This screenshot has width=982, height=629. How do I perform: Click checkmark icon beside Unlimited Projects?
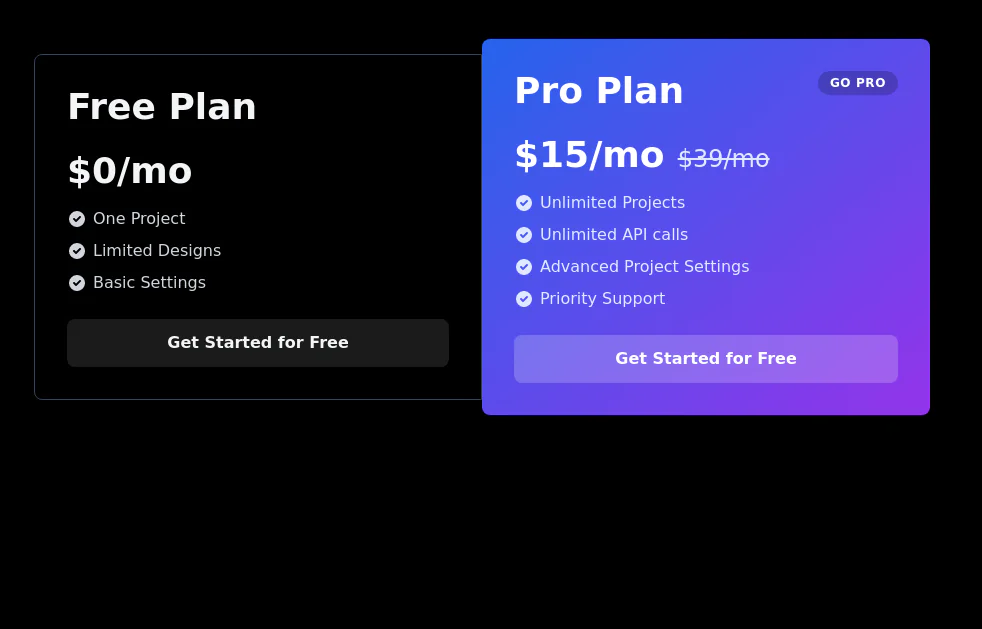tap(524, 203)
